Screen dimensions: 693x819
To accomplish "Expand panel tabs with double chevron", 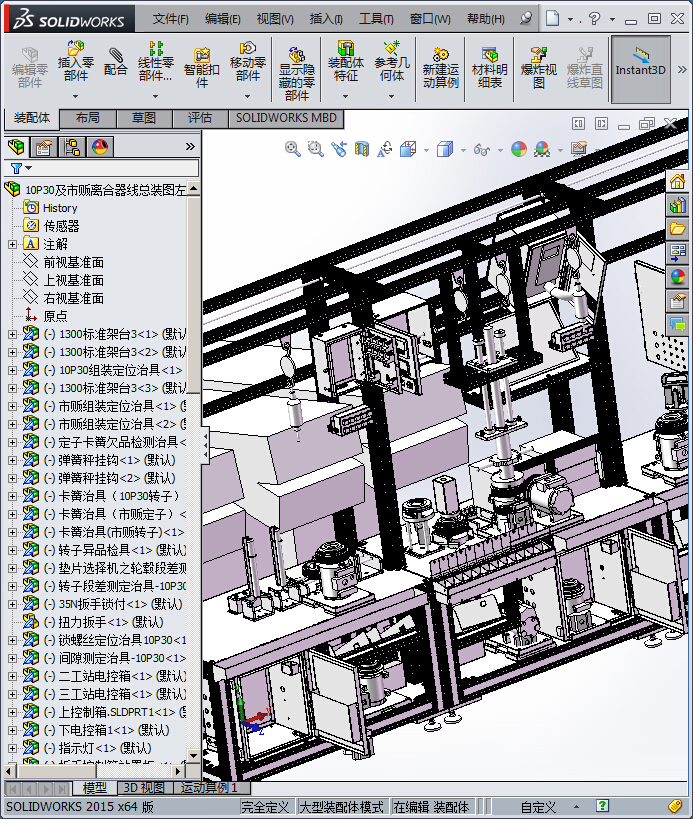I will click(190, 147).
